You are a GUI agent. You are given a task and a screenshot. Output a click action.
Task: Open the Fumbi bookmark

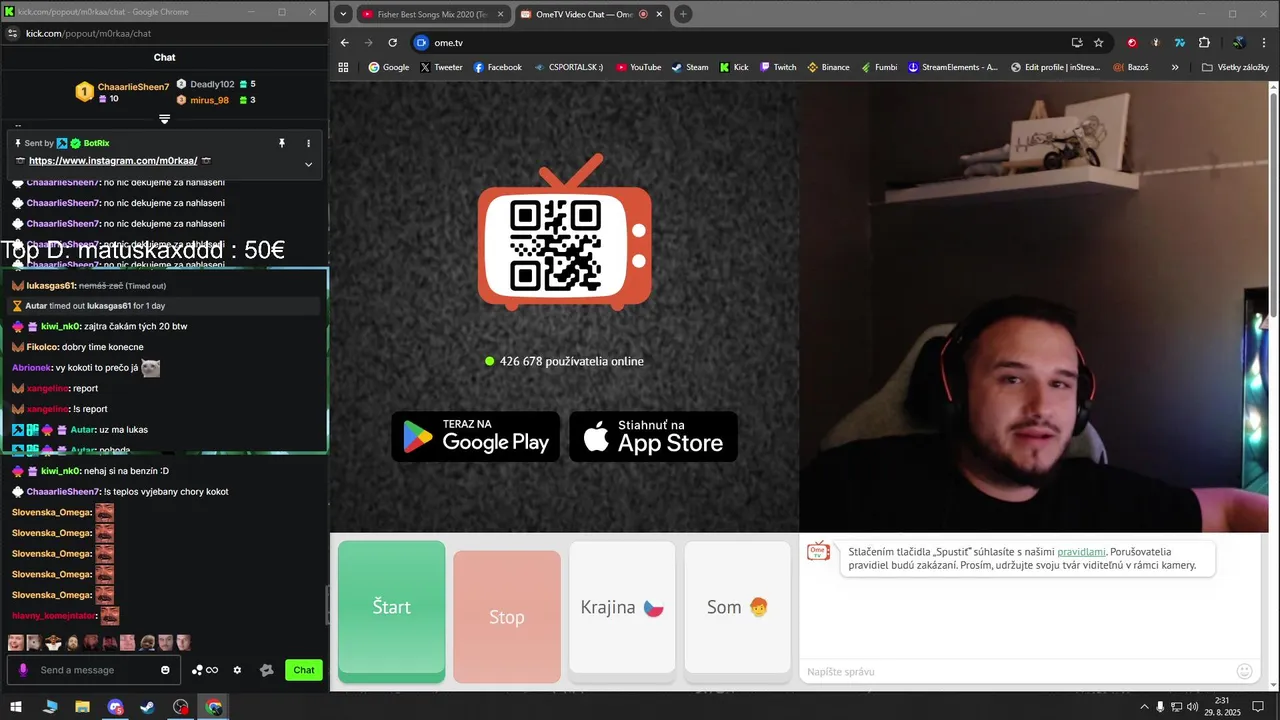pos(878,67)
